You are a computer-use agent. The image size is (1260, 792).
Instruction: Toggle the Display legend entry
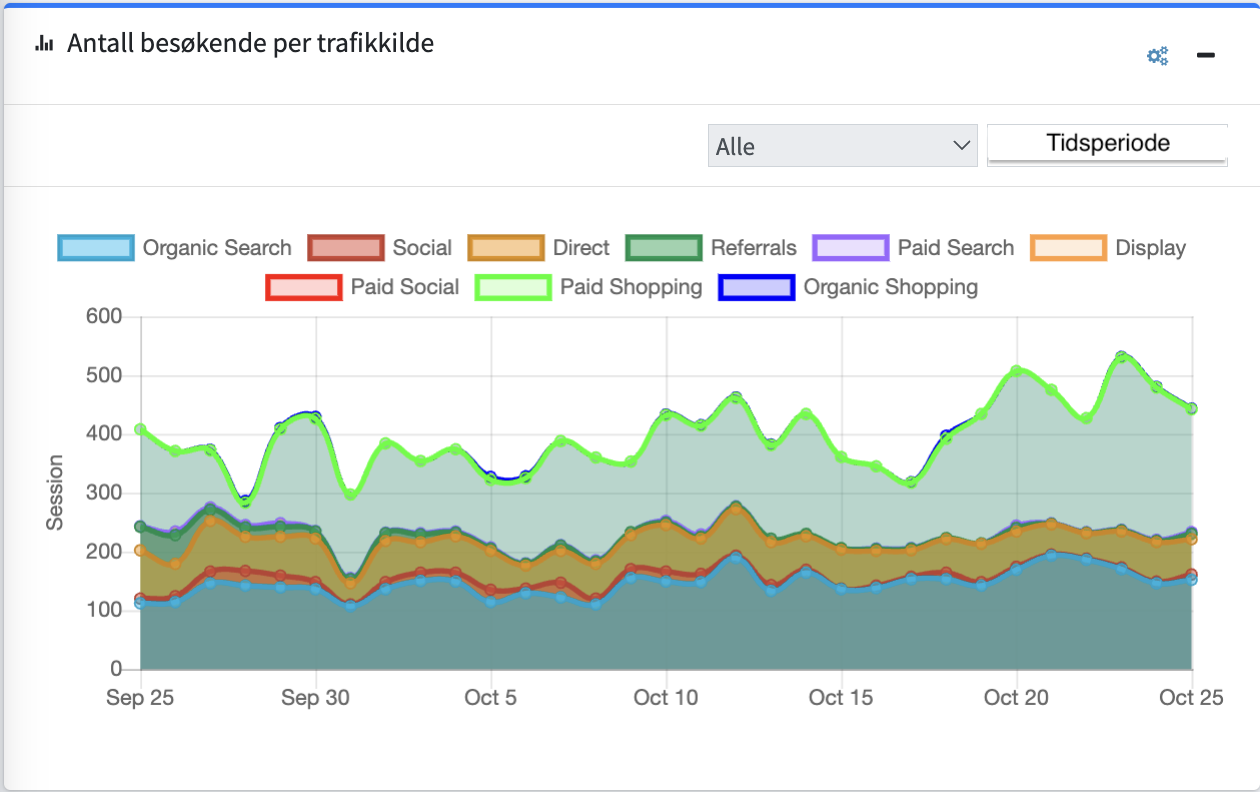pos(1150,248)
